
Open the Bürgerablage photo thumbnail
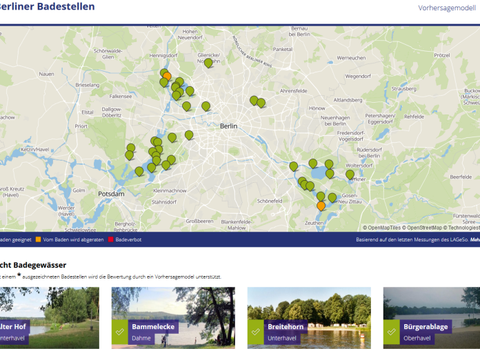click(x=432, y=318)
